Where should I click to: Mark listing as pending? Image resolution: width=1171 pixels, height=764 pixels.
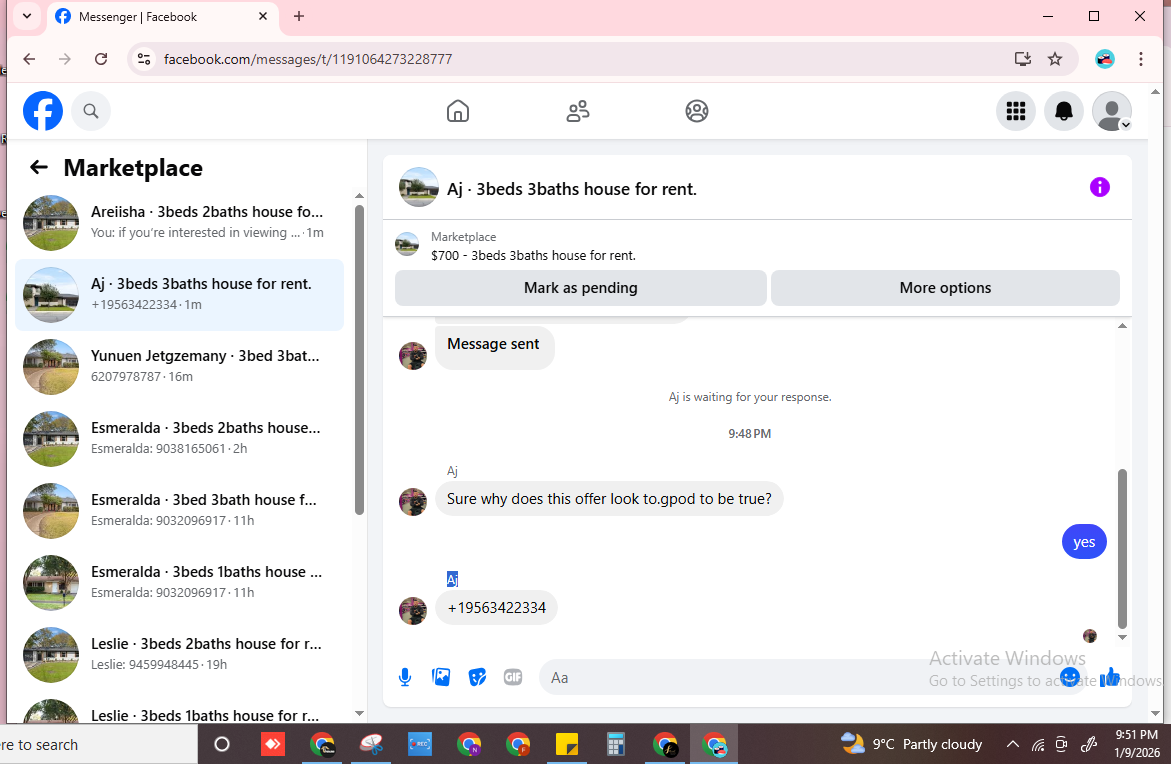(580, 288)
